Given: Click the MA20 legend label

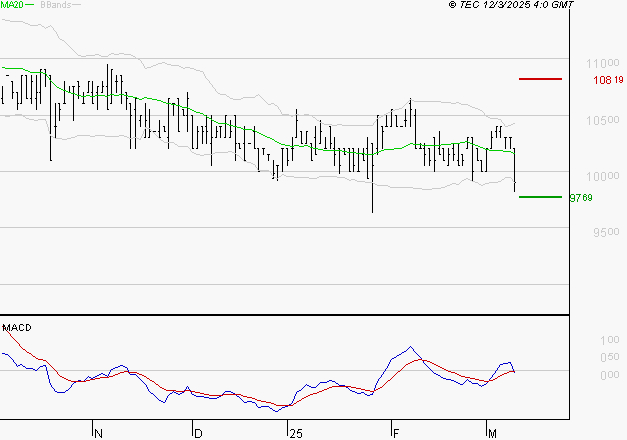Looking at the screenshot, I should tap(12, 4).
